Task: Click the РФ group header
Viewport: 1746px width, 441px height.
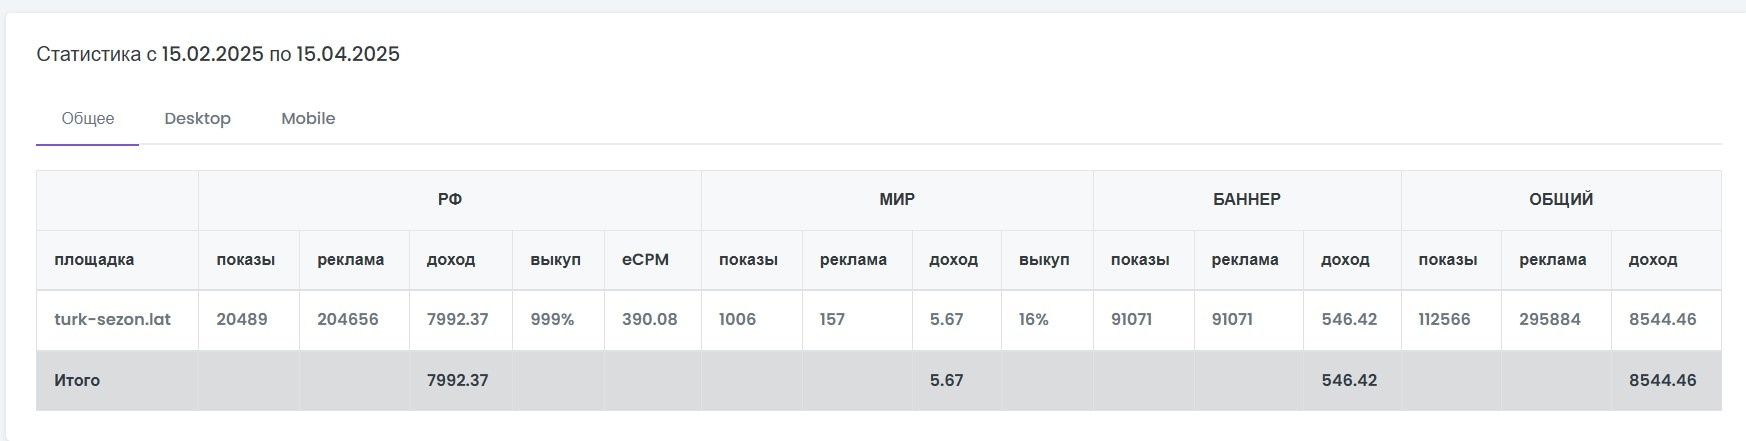Action: (x=450, y=199)
